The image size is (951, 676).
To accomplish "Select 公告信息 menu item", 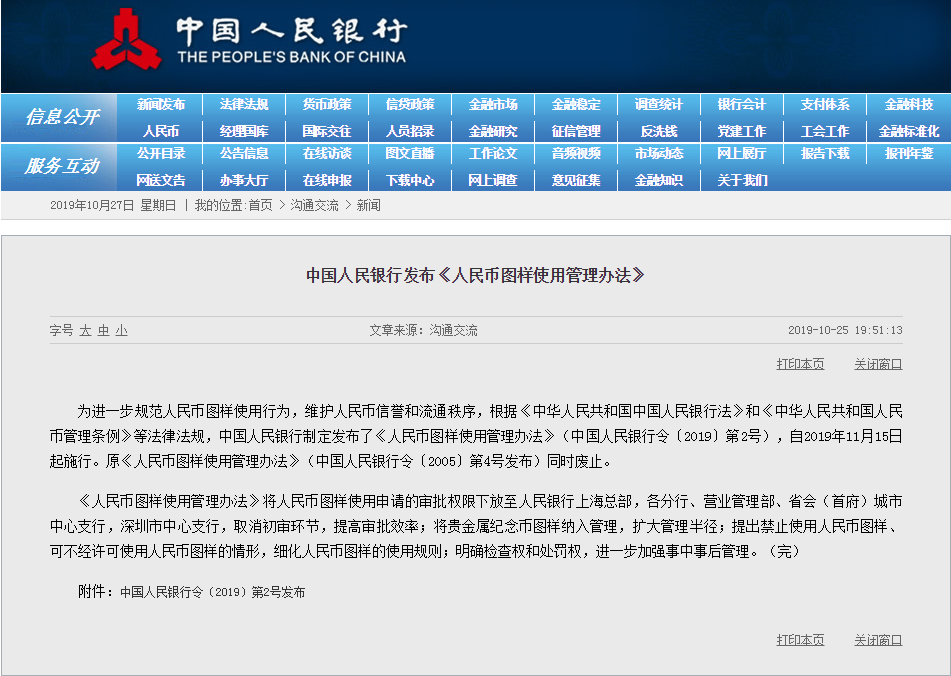I will 244,153.
